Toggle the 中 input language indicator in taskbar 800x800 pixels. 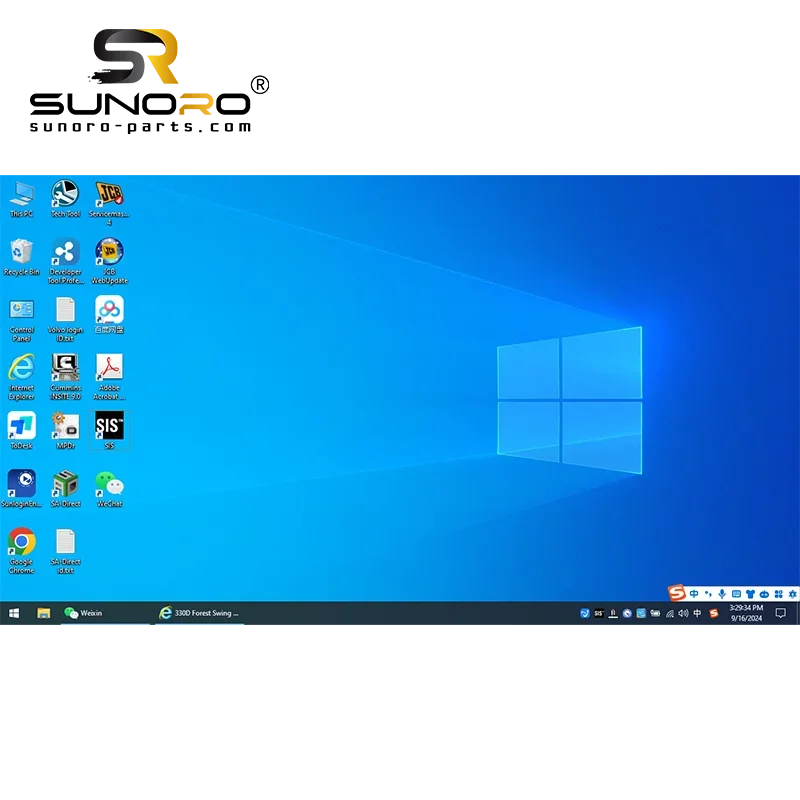pos(697,613)
